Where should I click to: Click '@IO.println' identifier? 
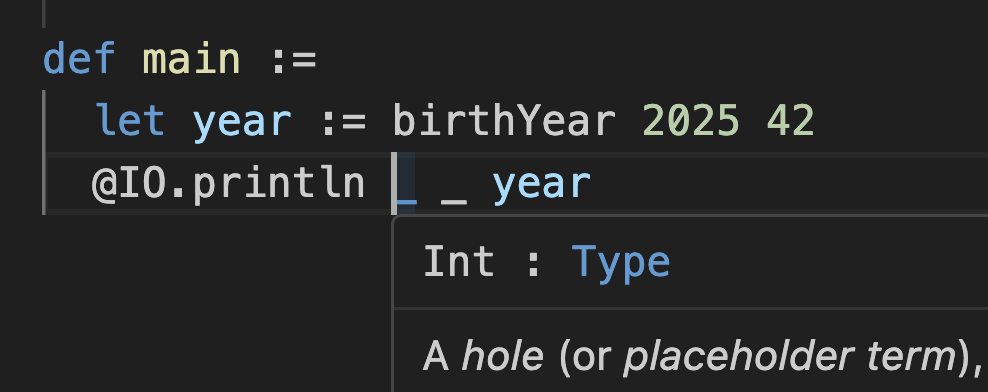[x=228, y=184]
